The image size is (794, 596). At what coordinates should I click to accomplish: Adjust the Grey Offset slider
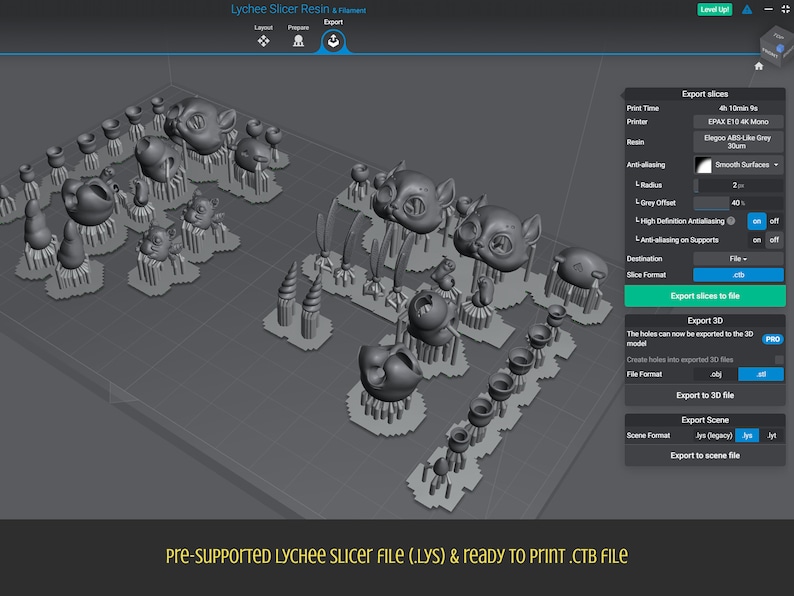tap(738, 203)
